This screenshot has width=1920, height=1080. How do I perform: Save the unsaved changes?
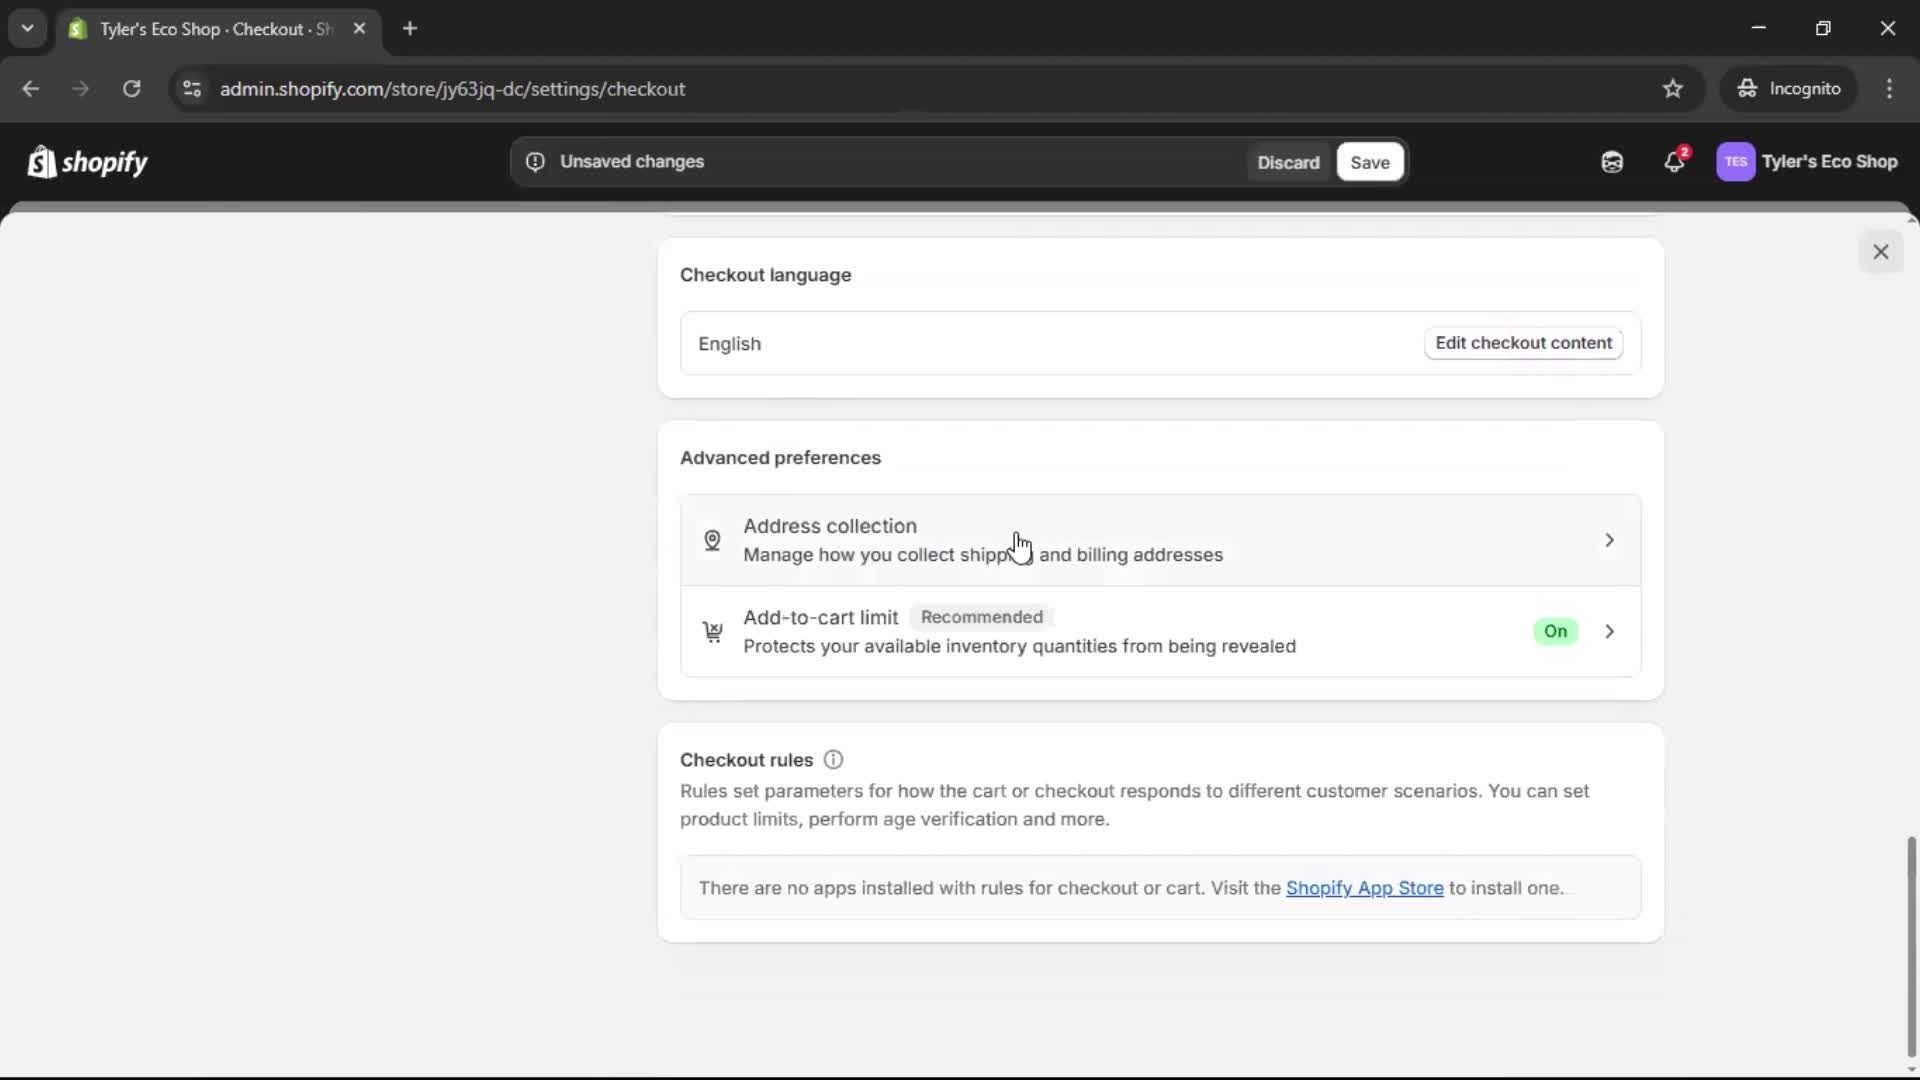(1368, 162)
